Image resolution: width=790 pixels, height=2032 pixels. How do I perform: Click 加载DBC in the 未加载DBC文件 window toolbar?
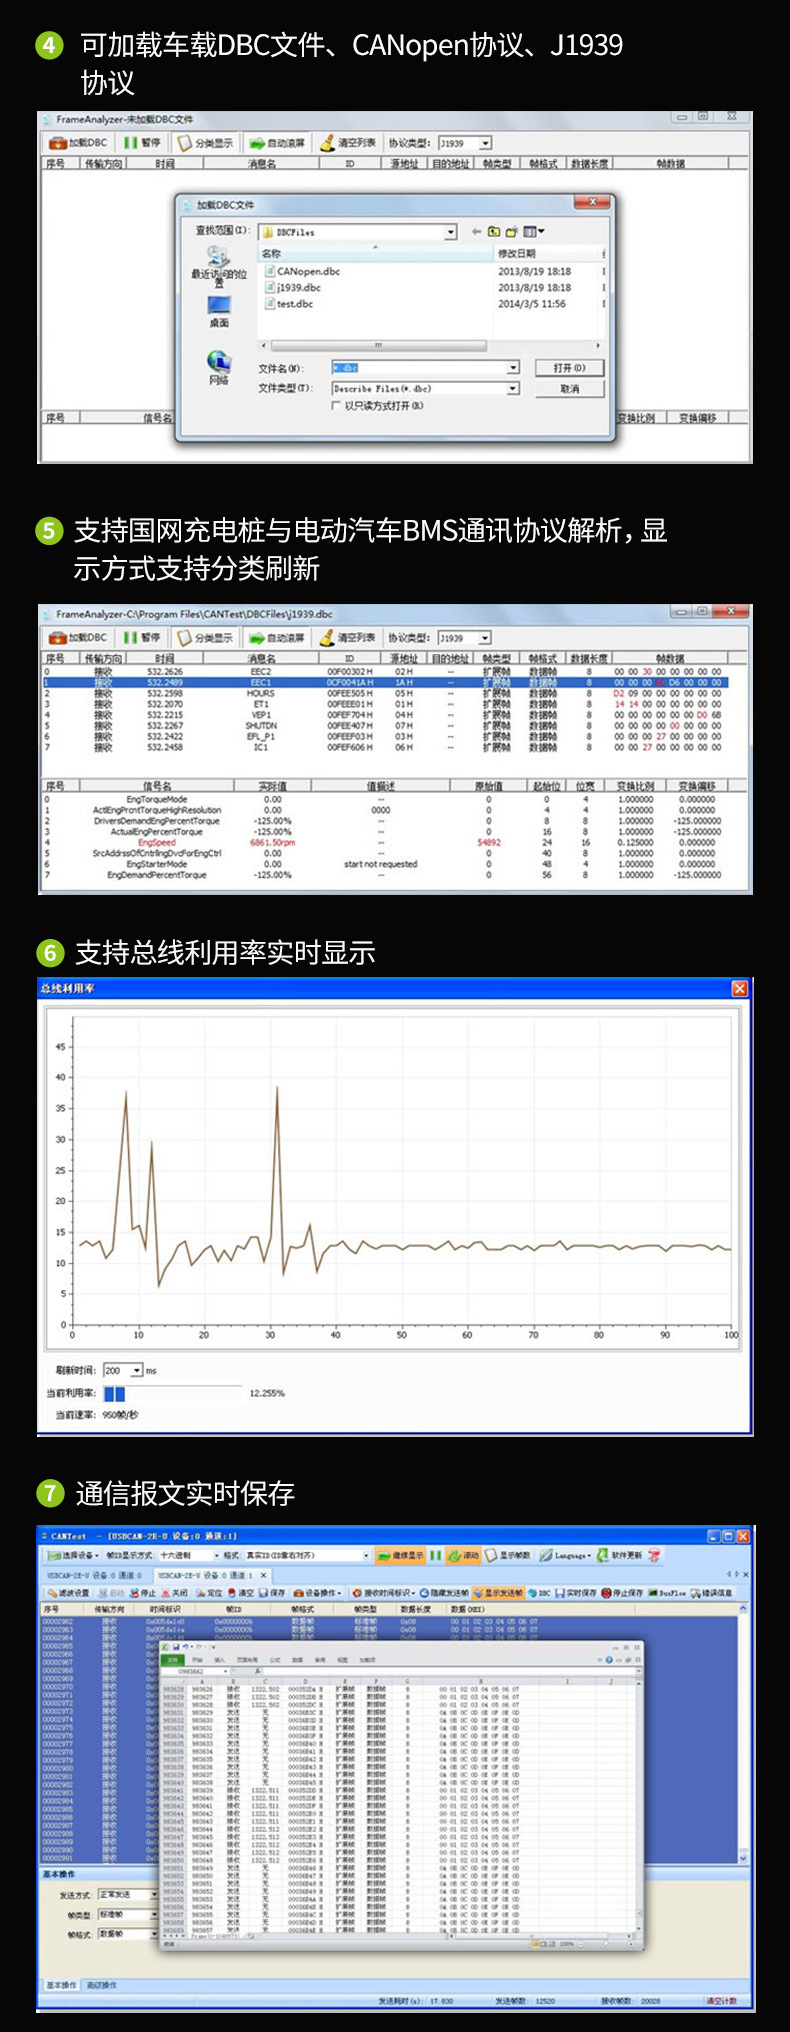pyautogui.click(x=78, y=143)
